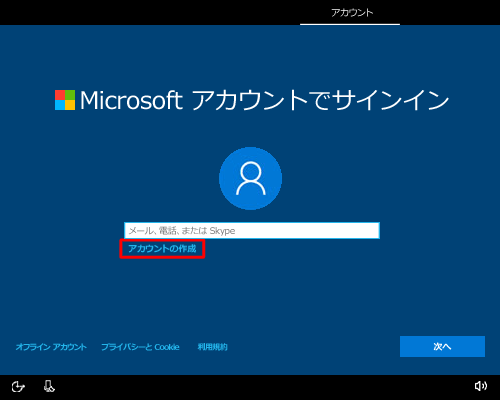Click the Microsoft four-color logo
This screenshot has height=400, width=500.
[x=65, y=100]
